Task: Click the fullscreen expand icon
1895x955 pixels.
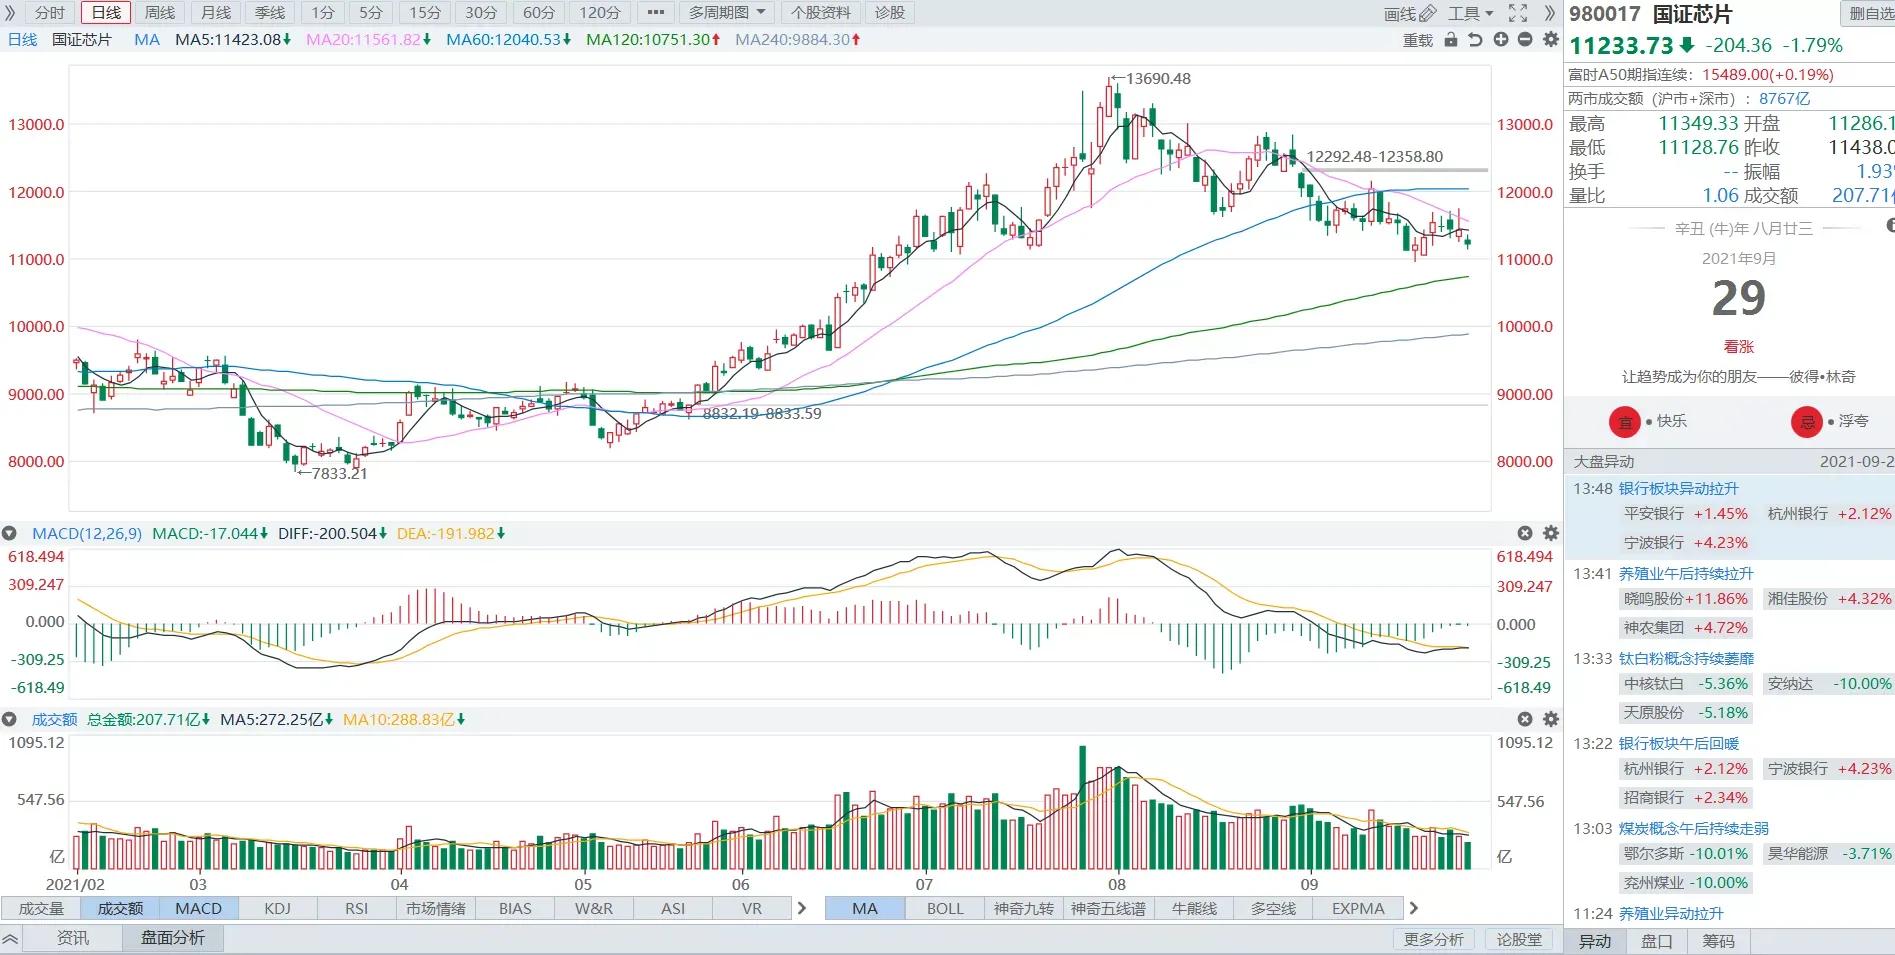Action: pyautogui.click(x=1518, y=13)
